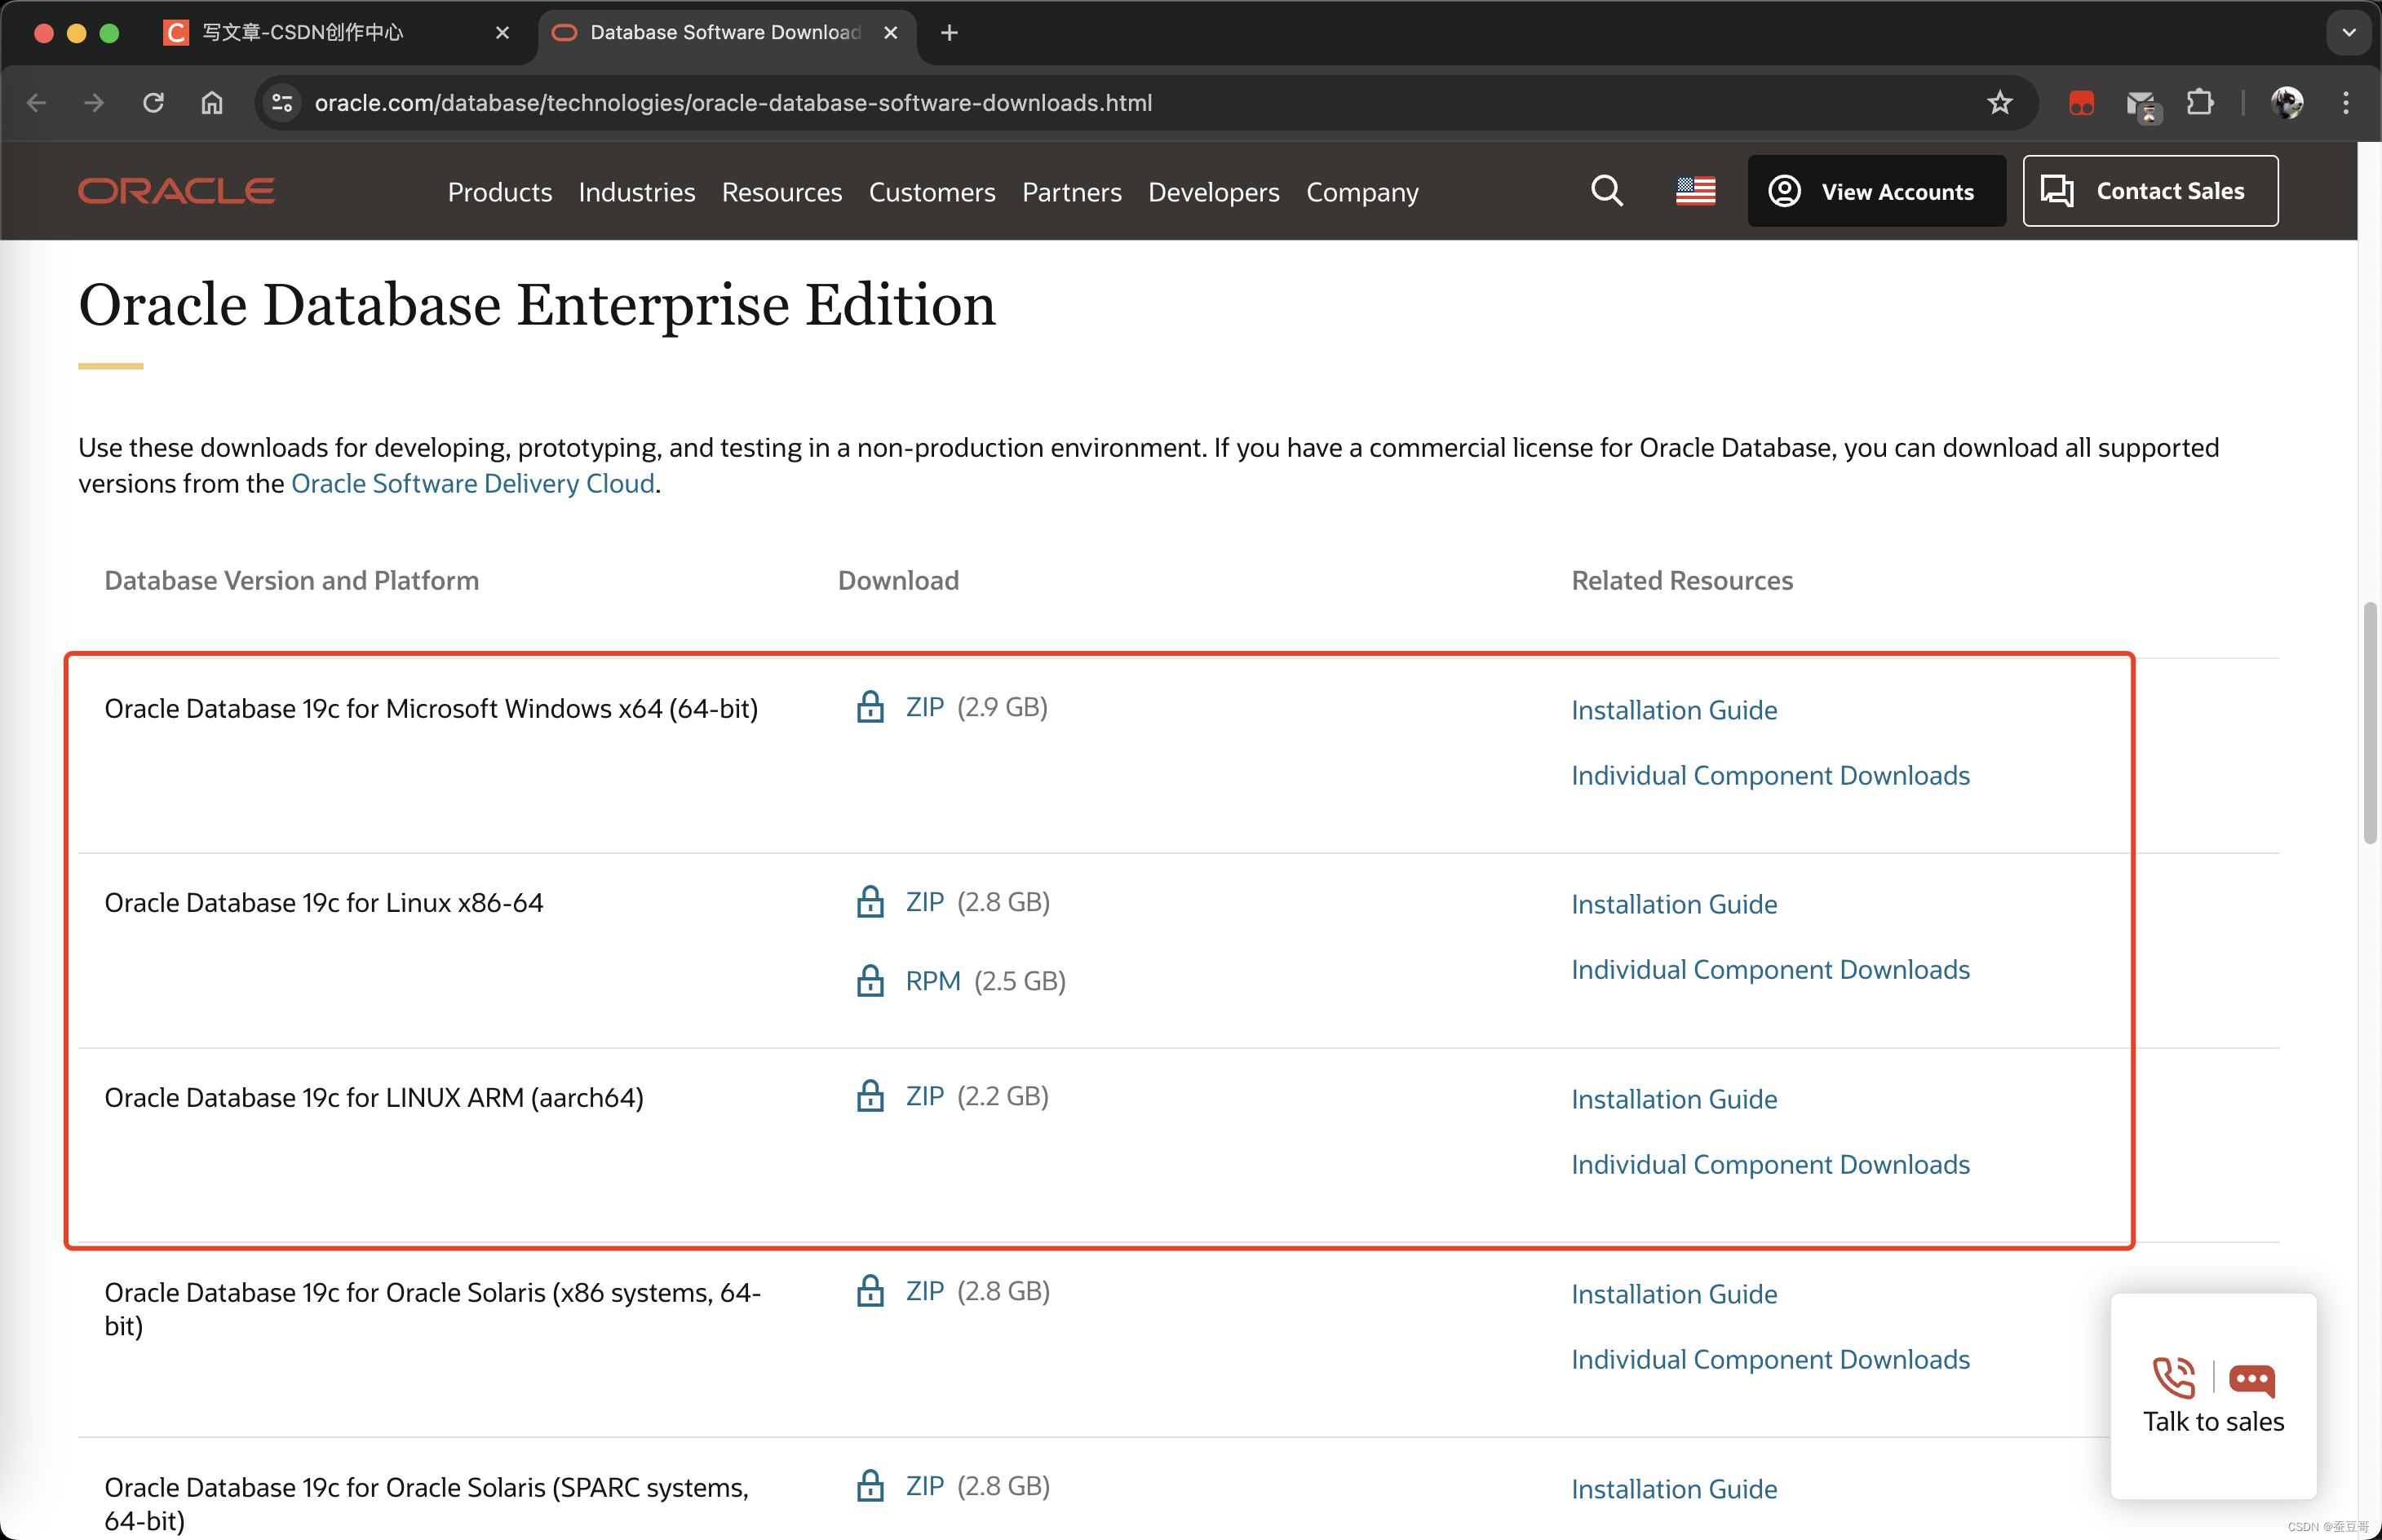
Task: Open Individual Component Downloads for Linux x86-64
Action: click(1770, 969)
